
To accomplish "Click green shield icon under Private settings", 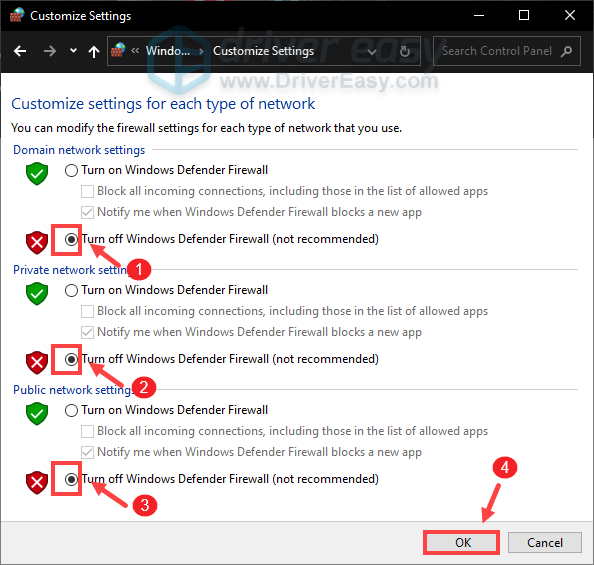I will pyautogui.click(x=37, y=294).
